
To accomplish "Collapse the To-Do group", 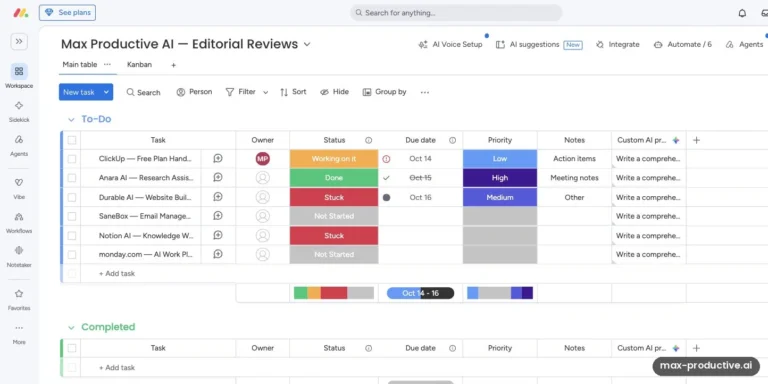I will pyautogui.click(x=72, y=119).
